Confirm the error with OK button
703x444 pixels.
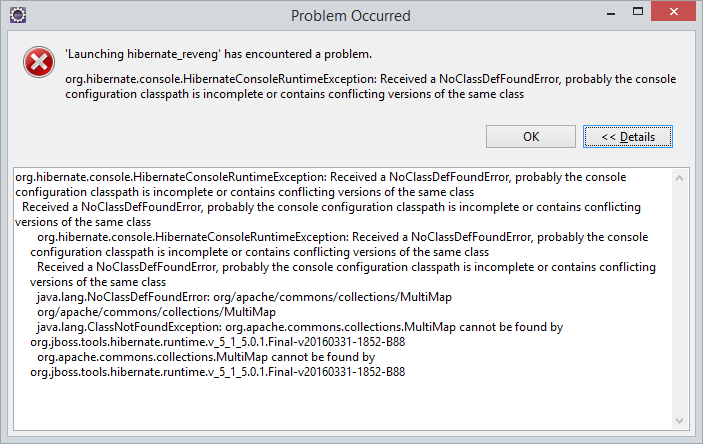pos(531,136)
